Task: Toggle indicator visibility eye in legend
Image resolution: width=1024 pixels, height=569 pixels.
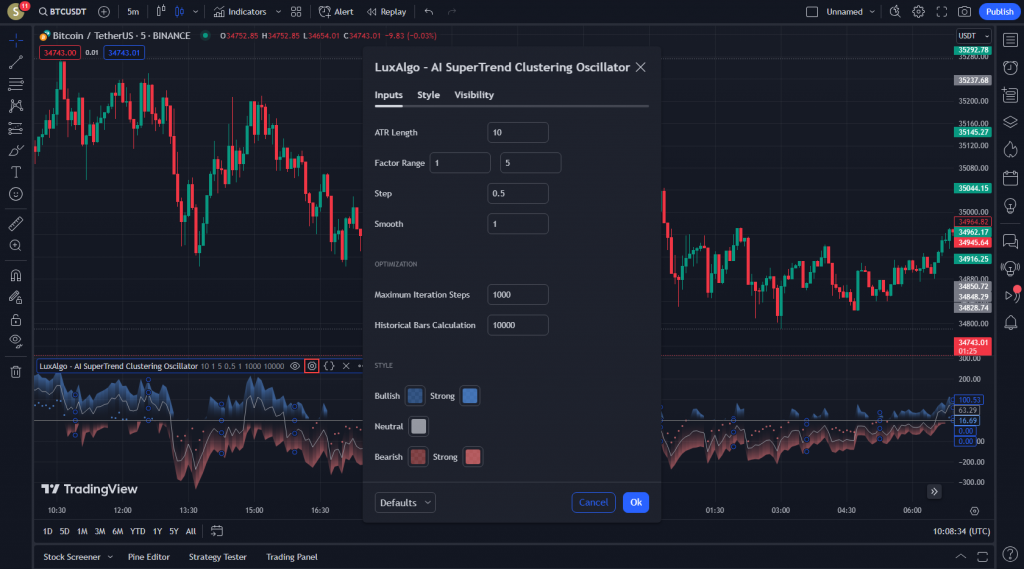Action: coord(295,366)
